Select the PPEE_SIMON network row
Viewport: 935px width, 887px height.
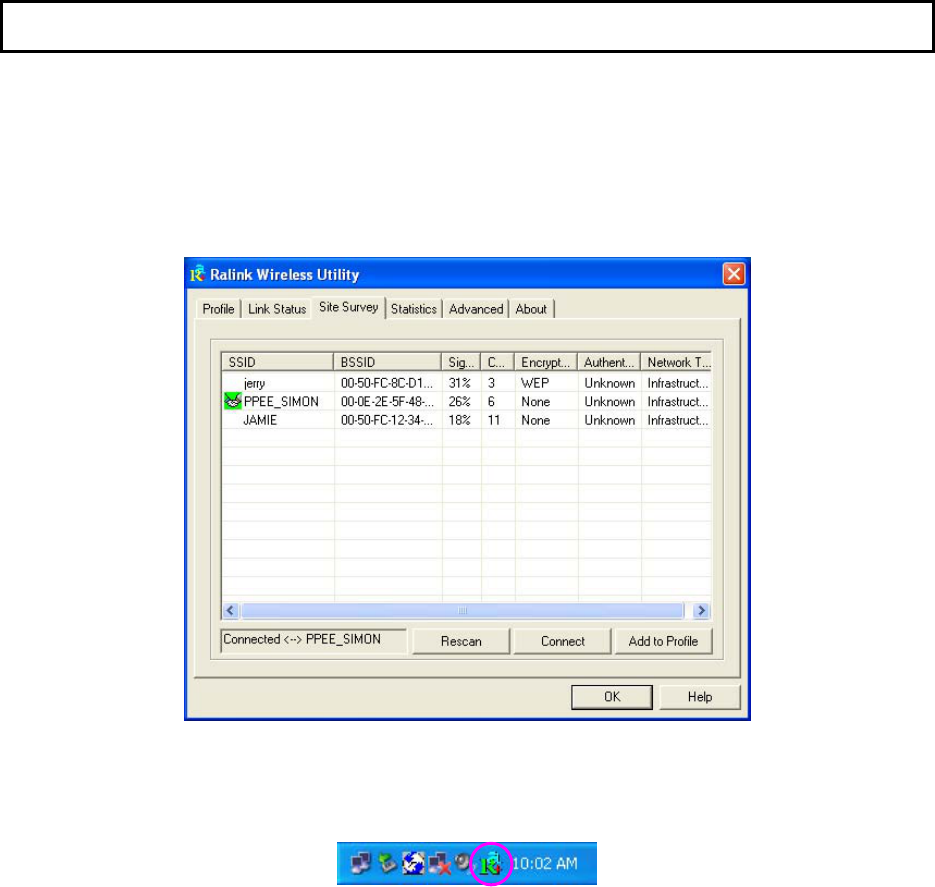click(x=467, y=401)
